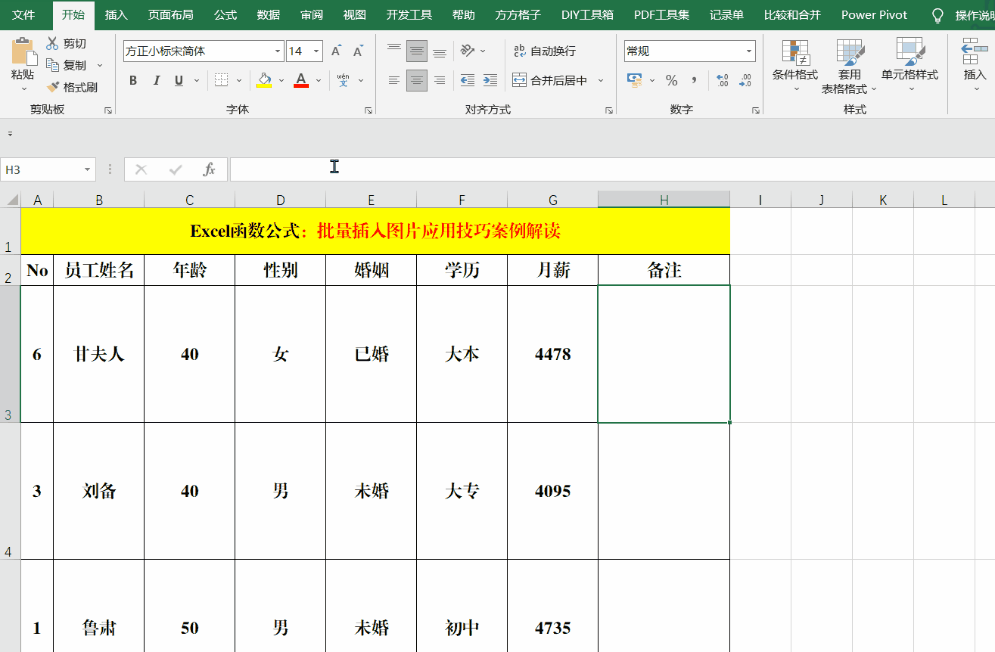Image resolution: width=995 pixels, height=652 pixels.
Task: Expand the merge and center options arrow
Action: pos(600,81)
